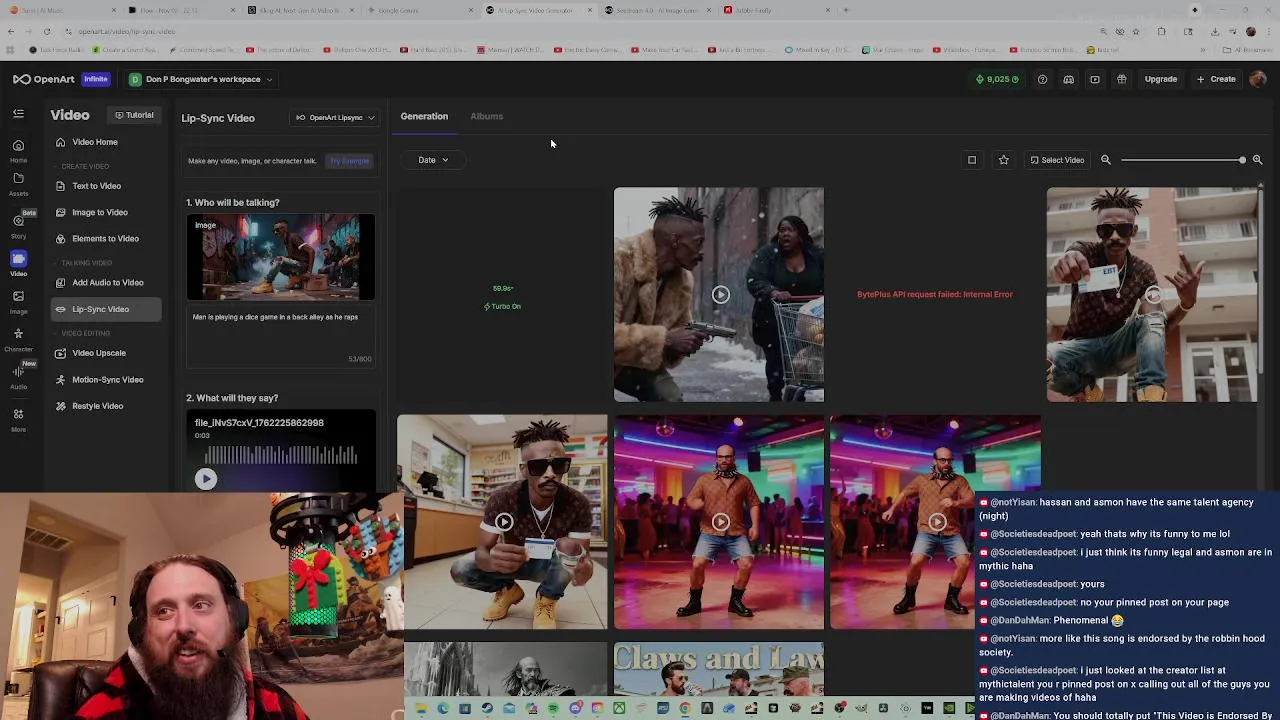Open the Date sort dropdown
This screenshot has width=1280, height=720.
(x=433, y=160)
